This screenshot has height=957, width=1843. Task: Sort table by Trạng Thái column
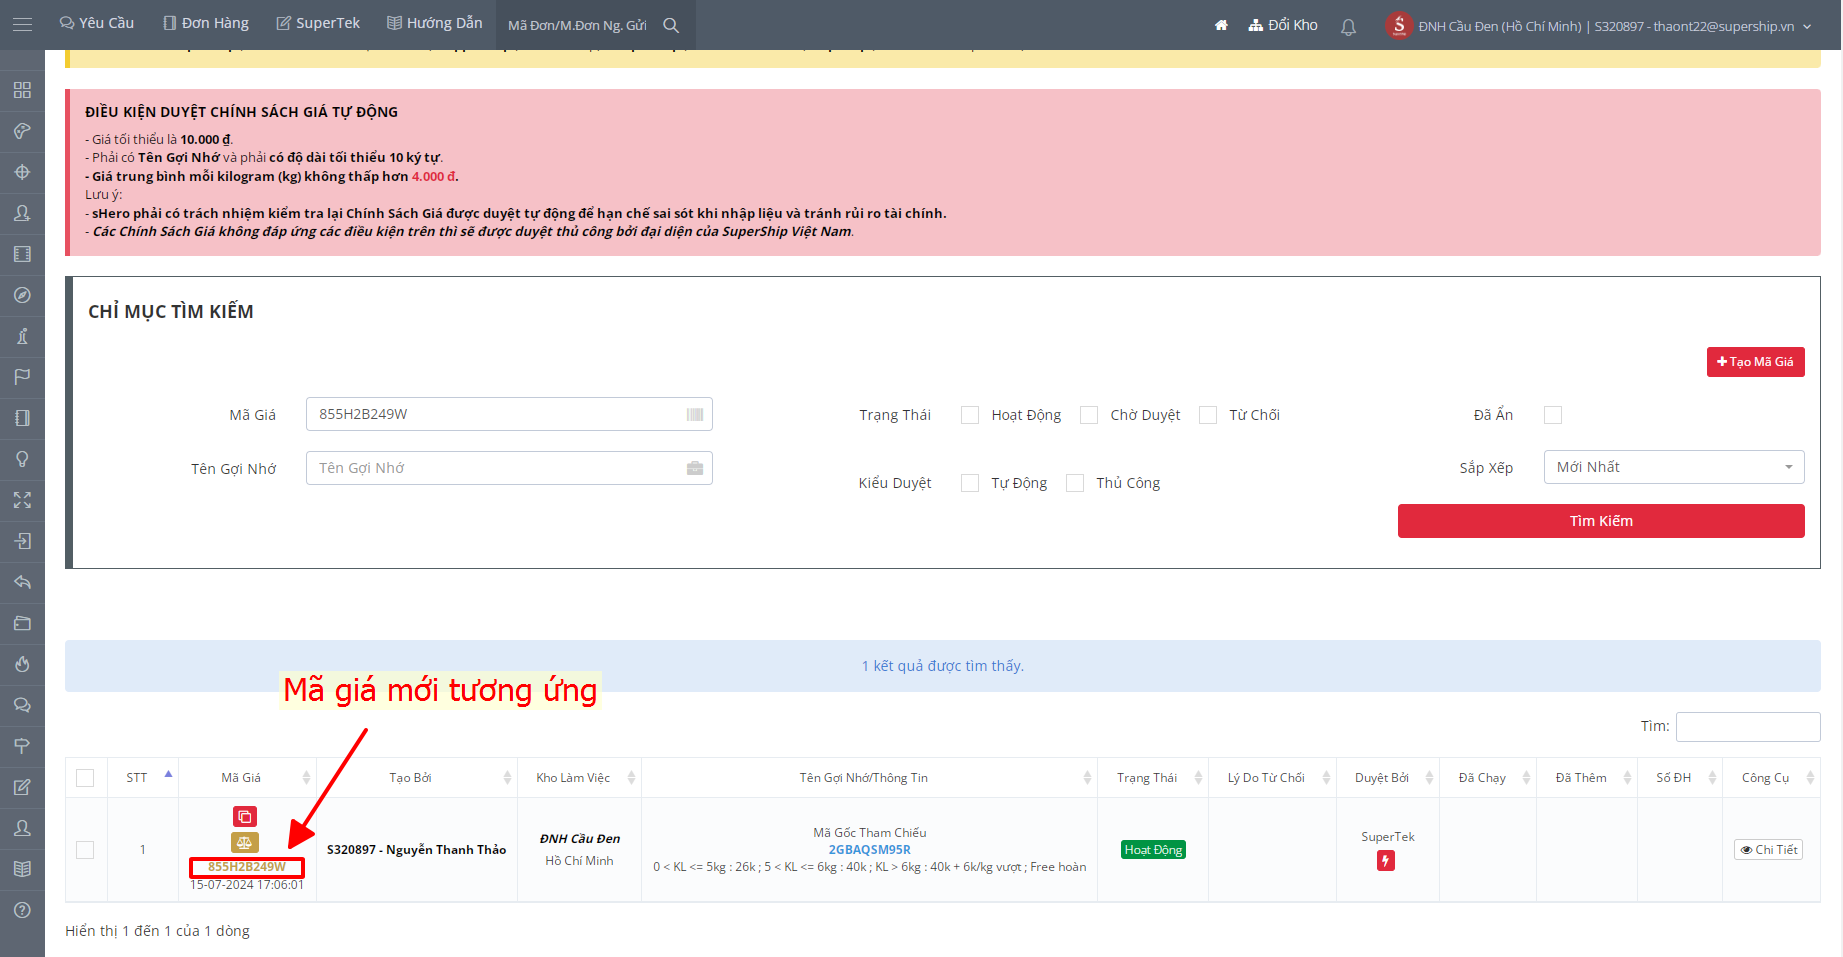coord(1153,778)
